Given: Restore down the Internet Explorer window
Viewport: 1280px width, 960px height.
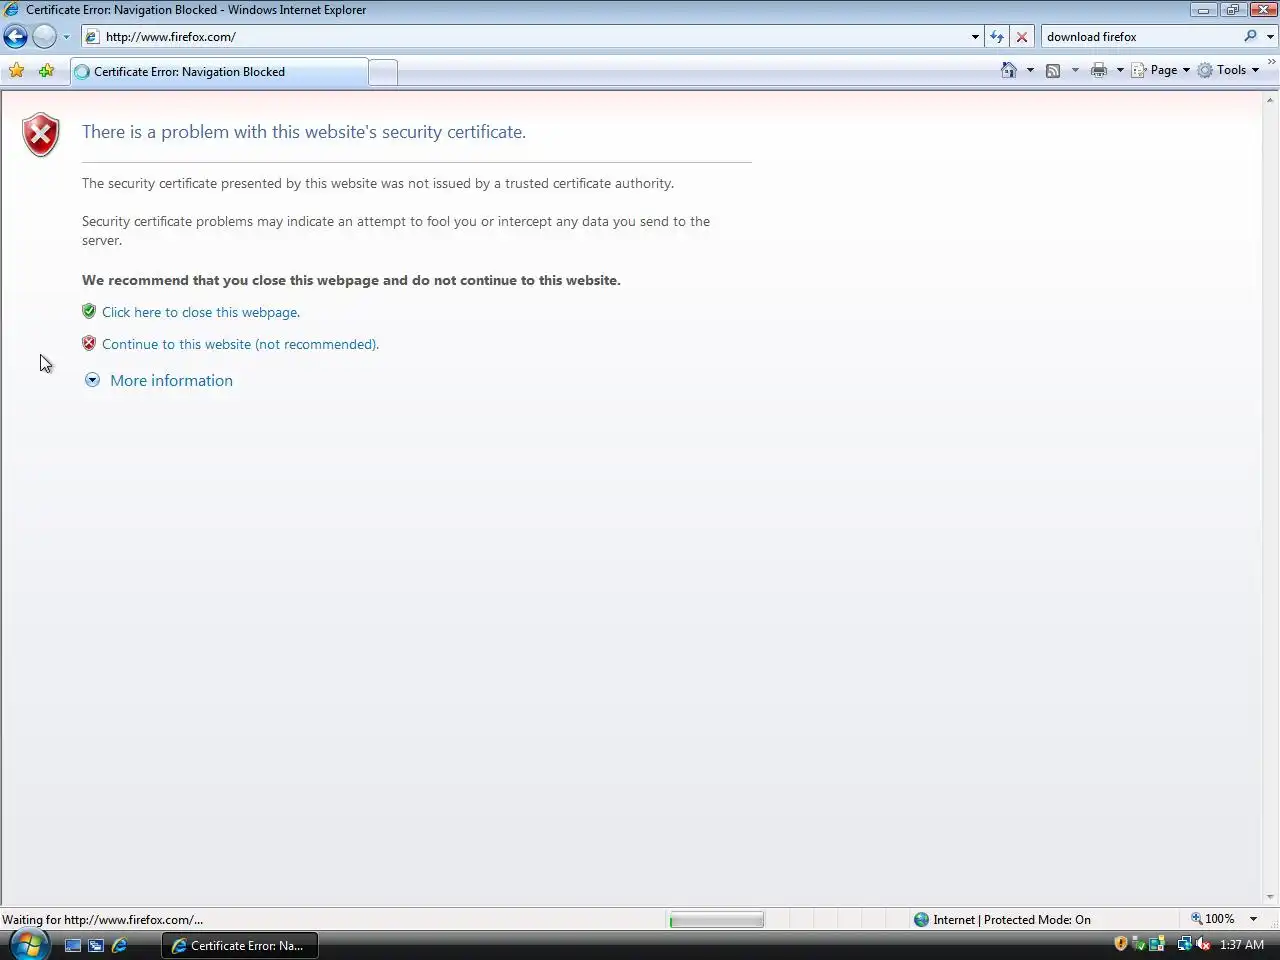Looking at the screenshot, I should tap(1232, 10).
